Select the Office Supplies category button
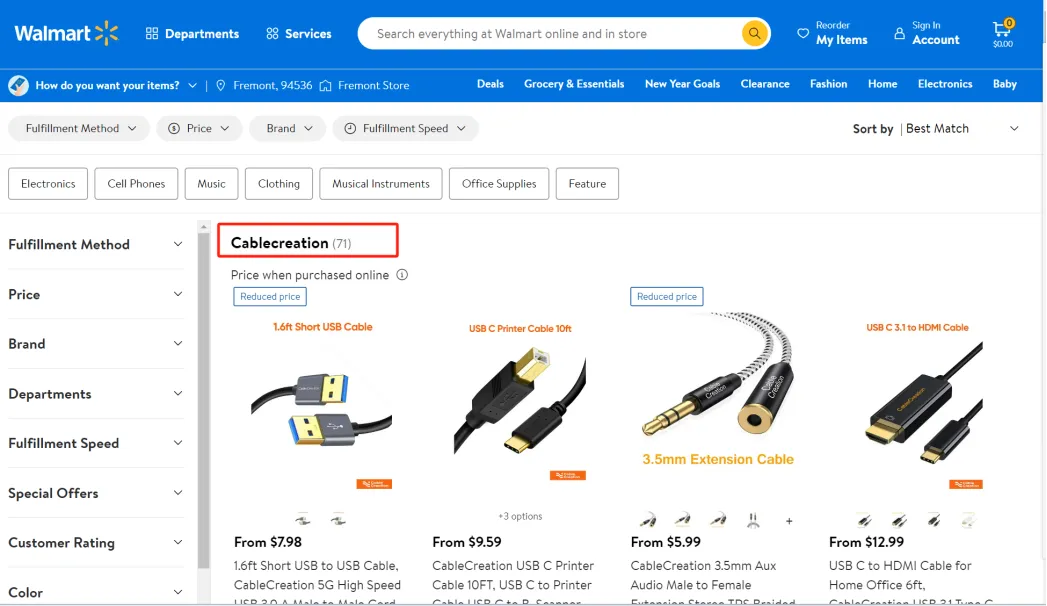The image size is (1047, 606). pos(499,184)
